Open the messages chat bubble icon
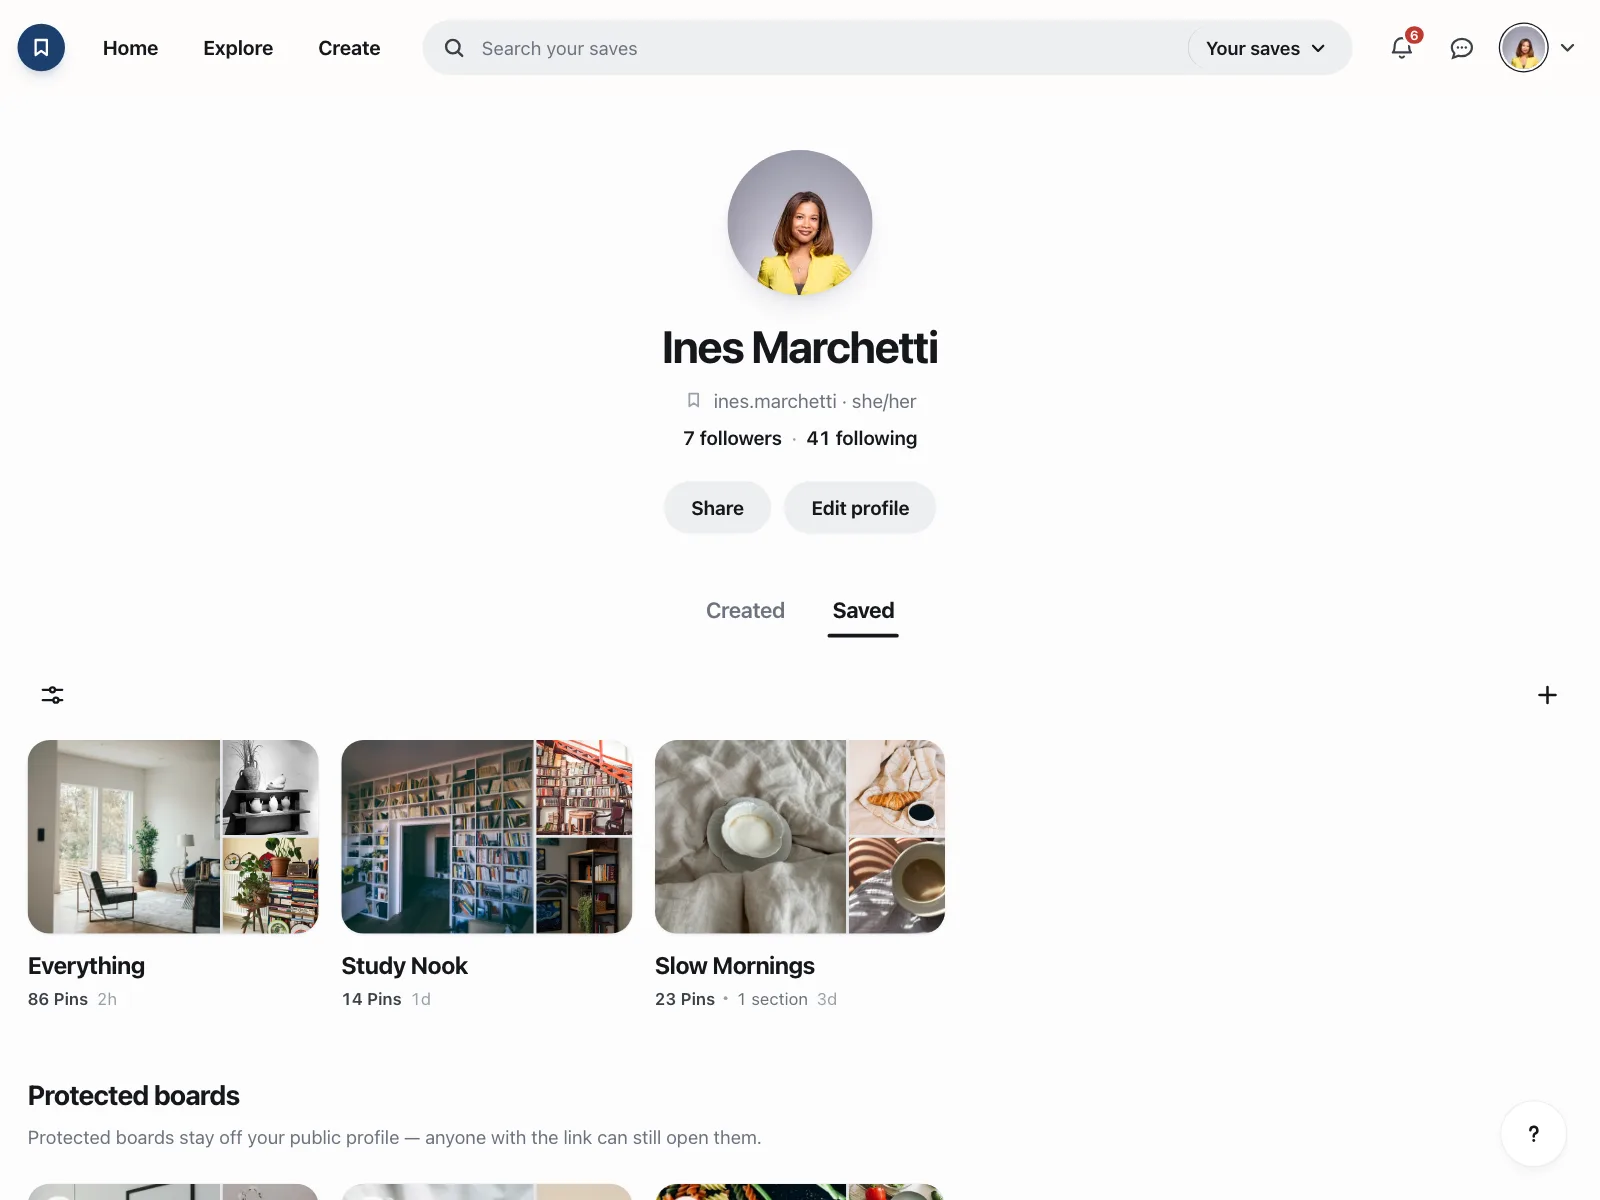 pyautogui.click(x=1461, y=48)
